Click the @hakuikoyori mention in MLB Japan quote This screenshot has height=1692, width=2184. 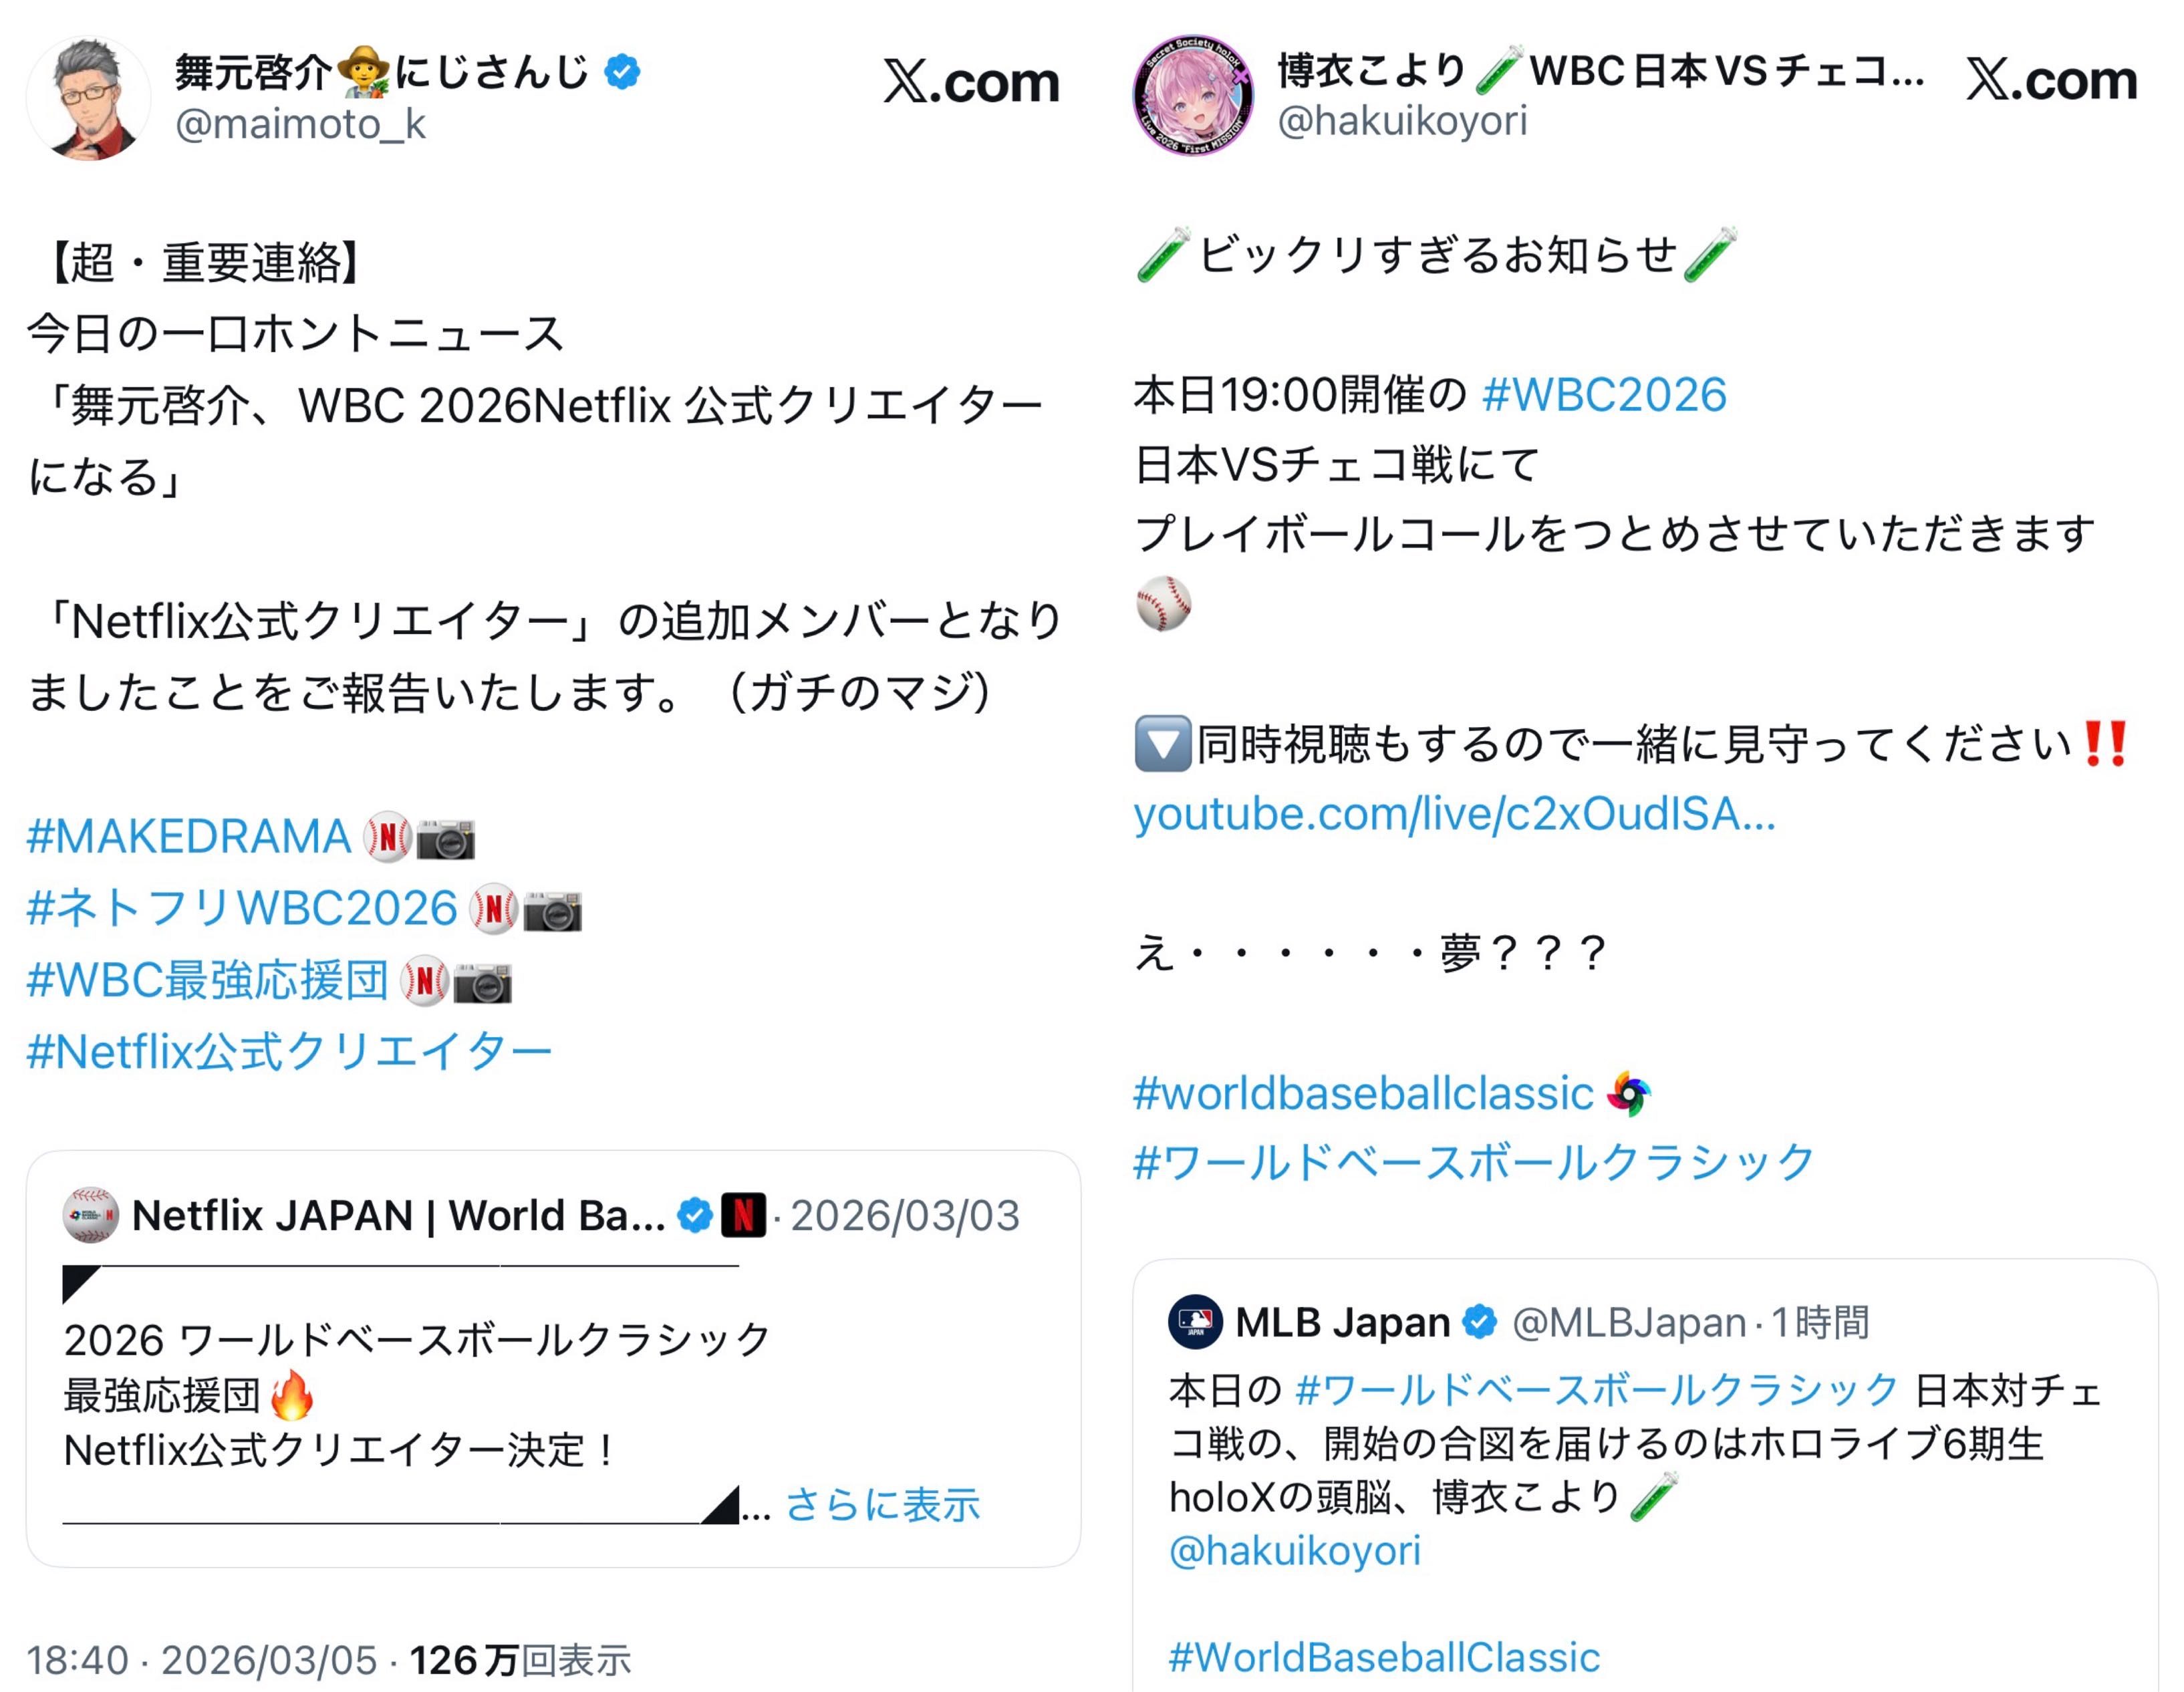click(1294, 1550)
